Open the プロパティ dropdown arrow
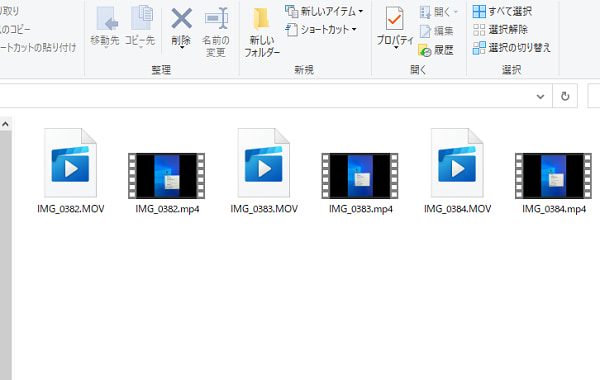The width and height of the screenshot is (600, 380). [396, 47]
